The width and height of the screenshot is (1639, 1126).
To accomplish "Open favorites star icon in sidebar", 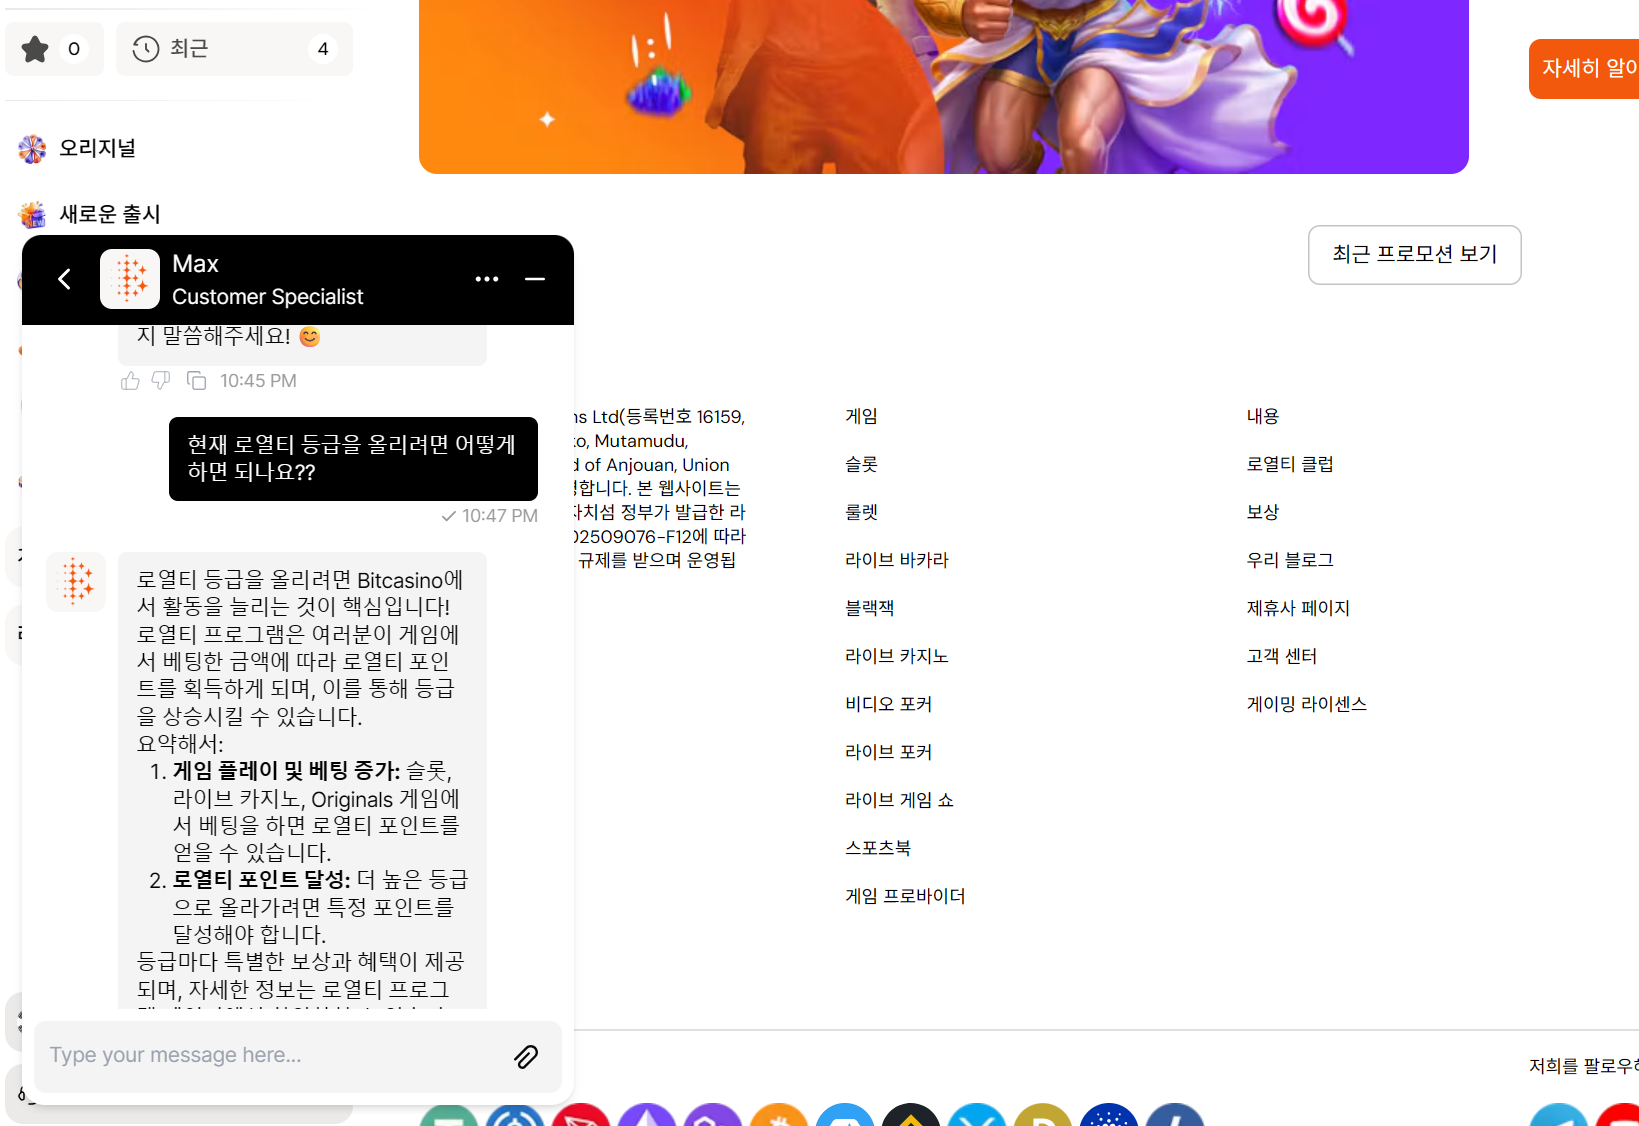I will click(x=54, y=49).
